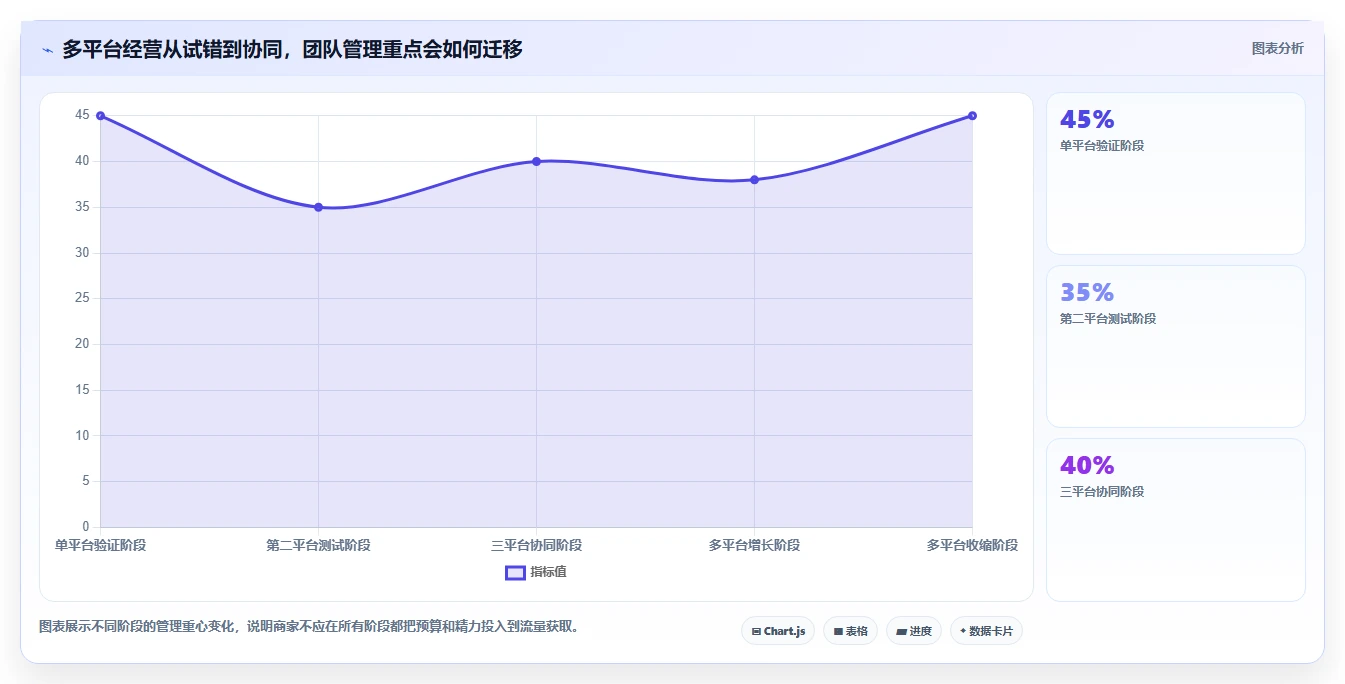
Task: Click the x-axis label 多平台增长阶段
Action: coord(754,545)
